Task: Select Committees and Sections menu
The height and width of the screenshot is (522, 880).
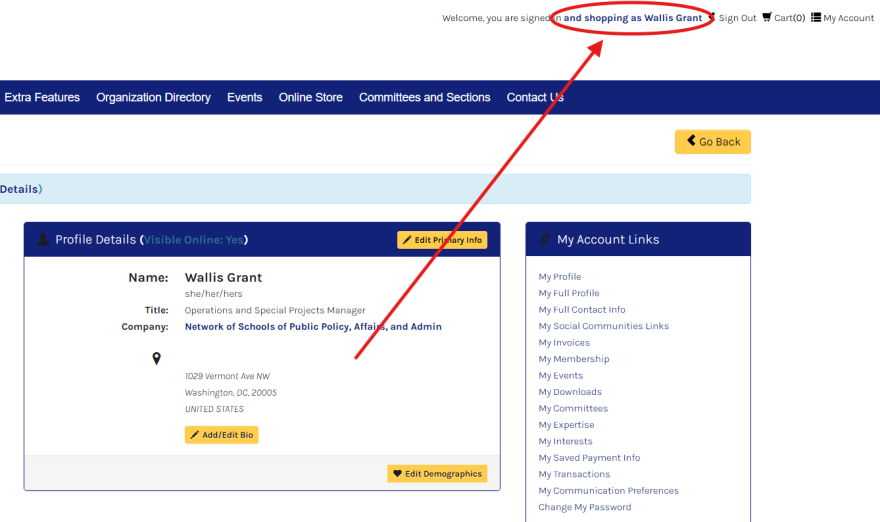Action: [x=424, y=98]
